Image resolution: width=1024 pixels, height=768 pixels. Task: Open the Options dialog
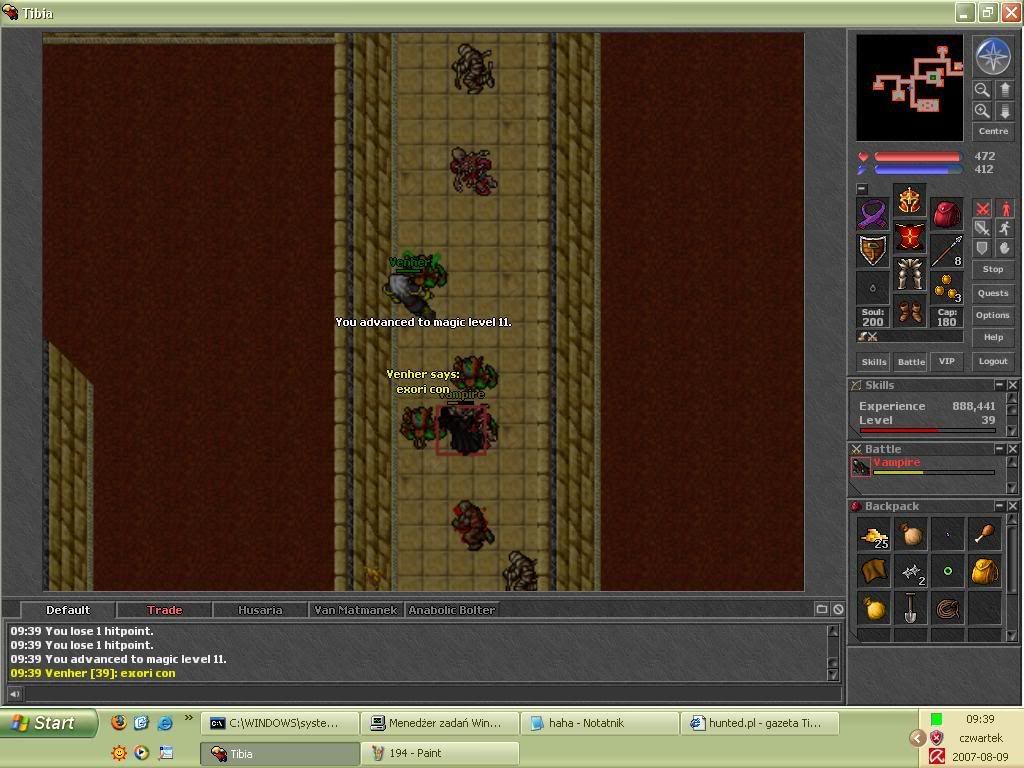[x=993, y=315]
